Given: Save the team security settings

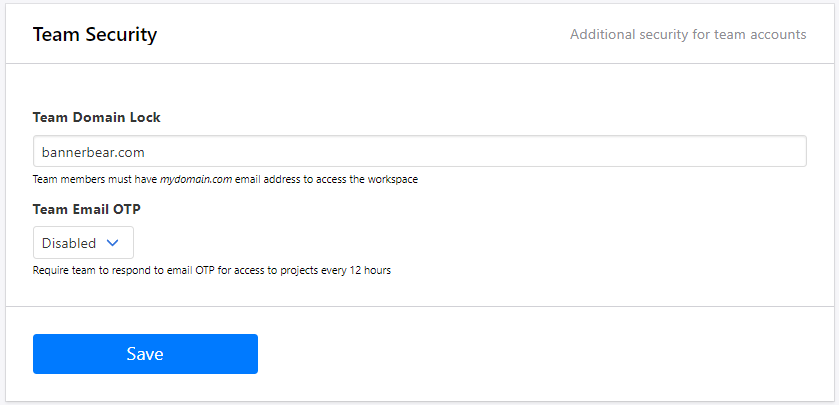Looking at the screenshot, I should (145, 354).
